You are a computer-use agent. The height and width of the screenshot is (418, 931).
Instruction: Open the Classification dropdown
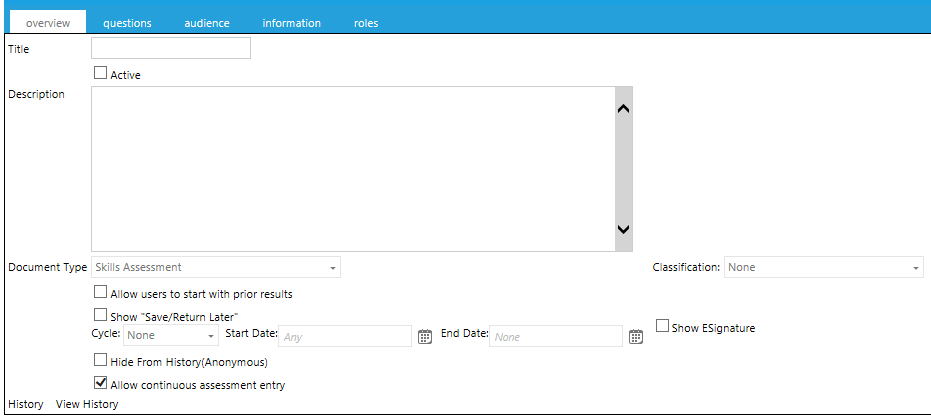823,267
